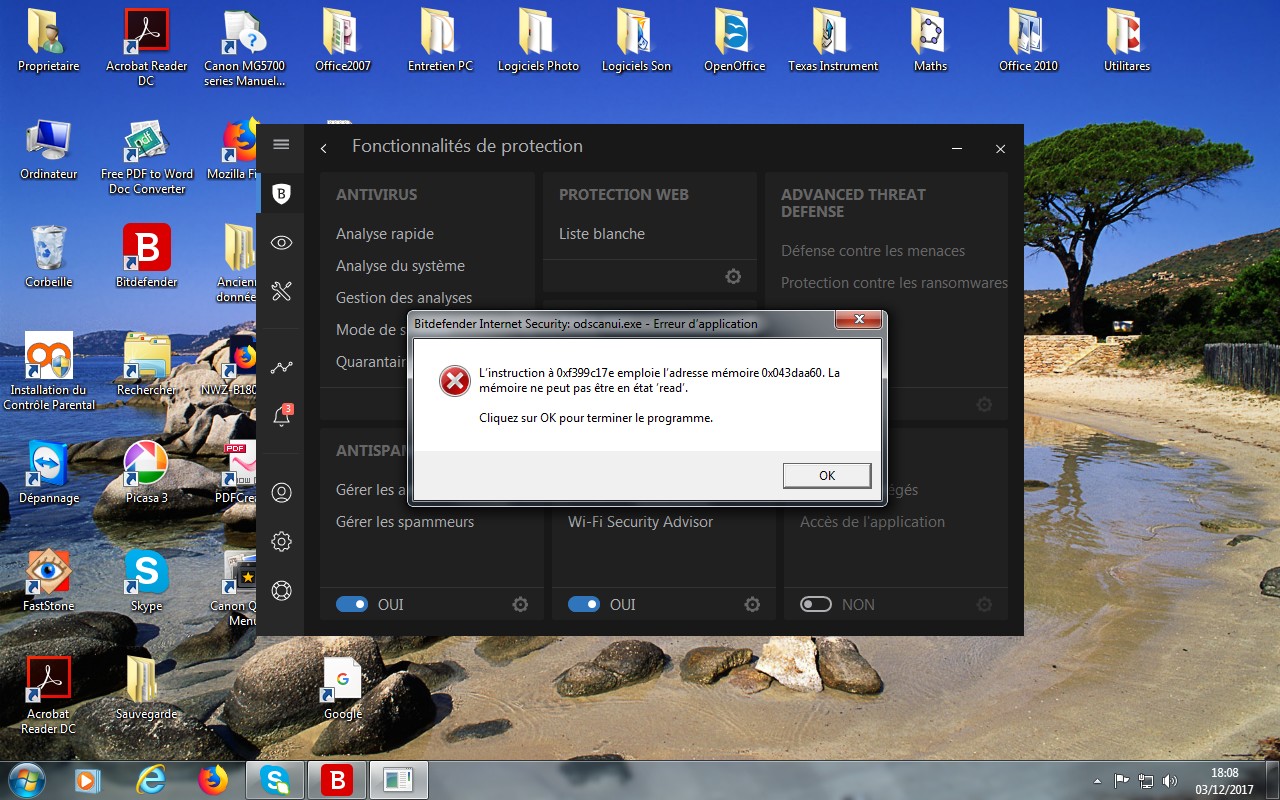The height and width of the screenshot is (800, 1280).
Task: Open Internet Explorer from the taskbar
Action: (x=151, y=780)
